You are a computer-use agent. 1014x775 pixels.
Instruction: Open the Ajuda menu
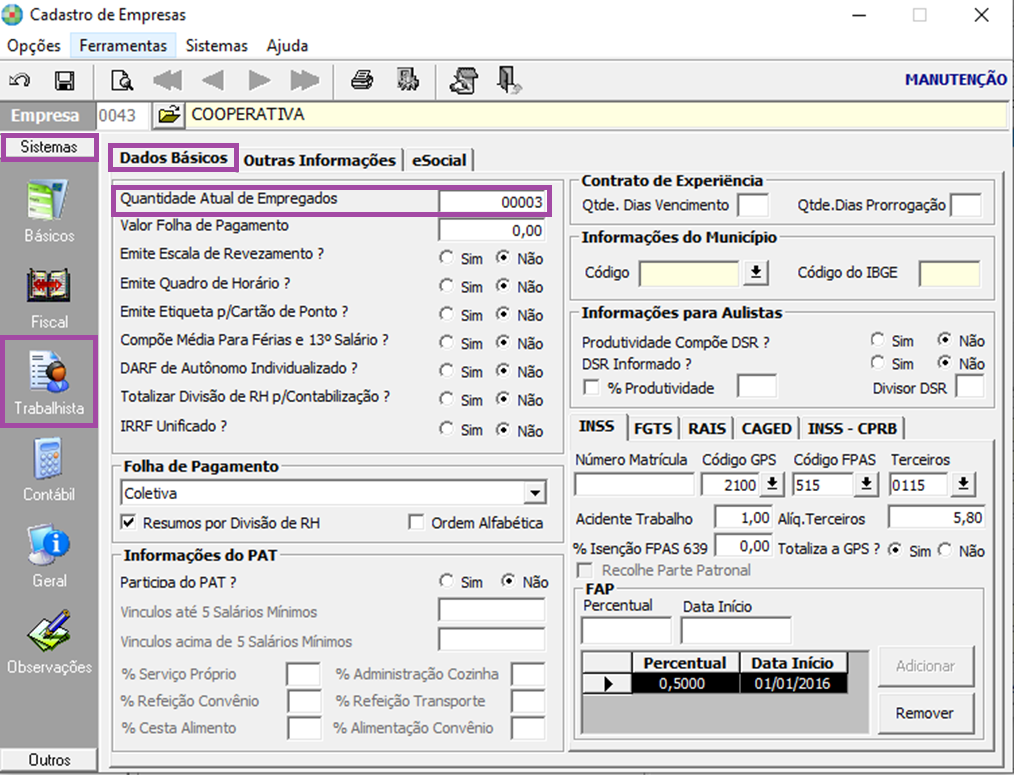[287, 46]
